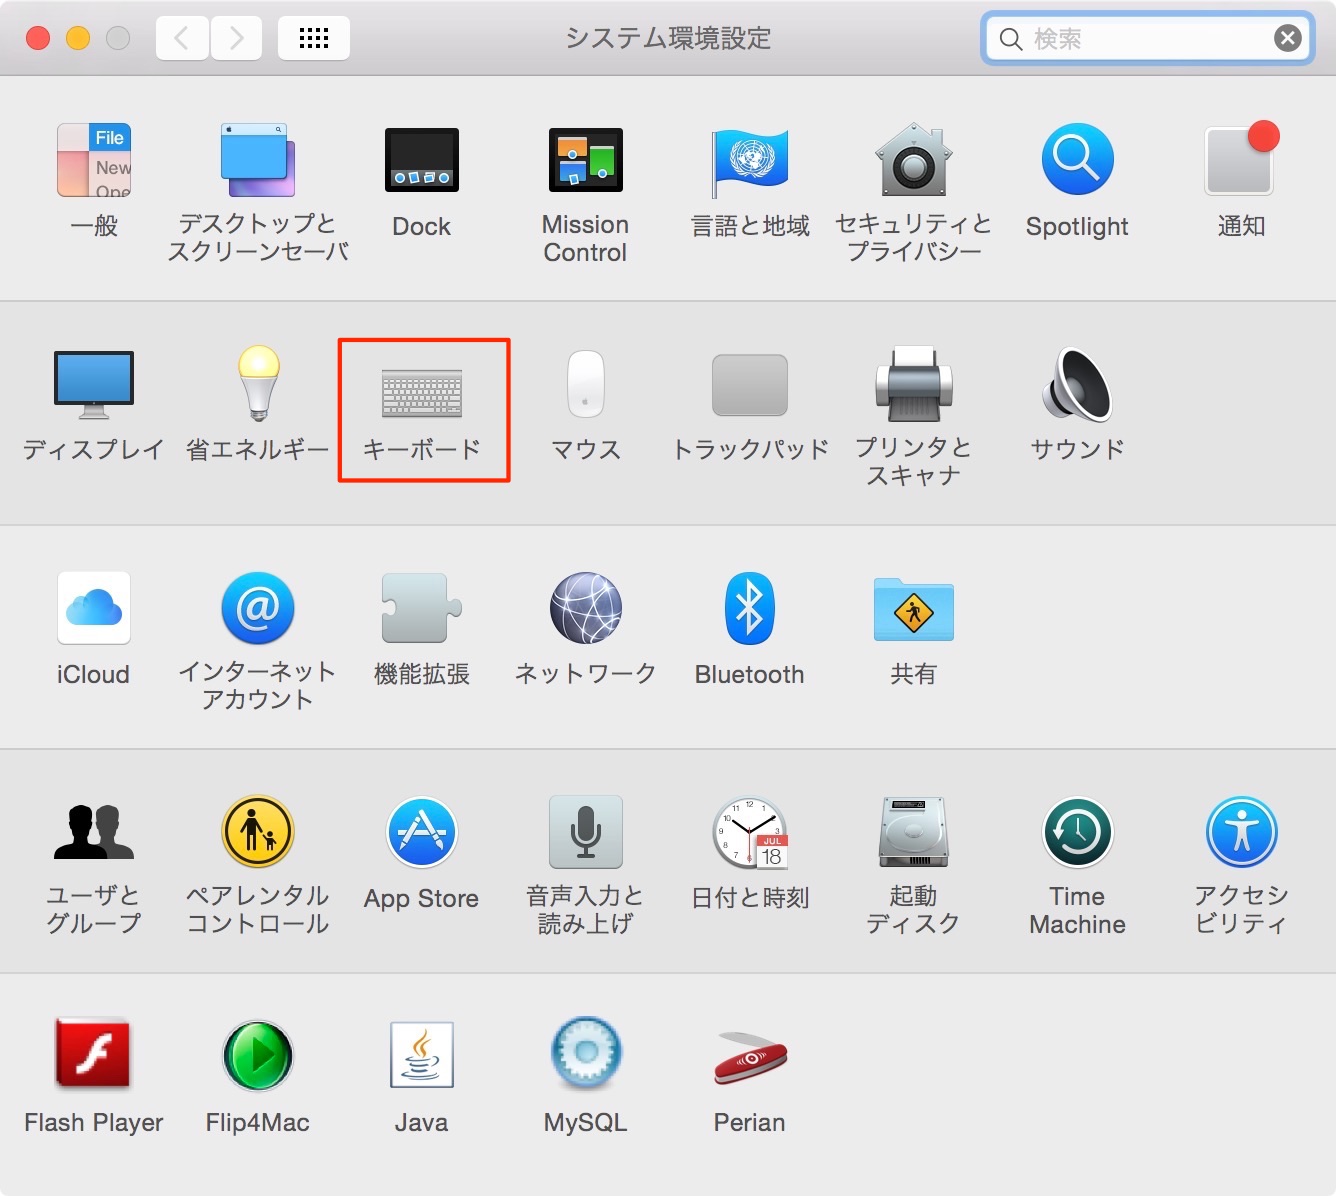Viewport: 1336px width, 1196px height.
Task: Click the forward navigation arrow
Action: [236, 38]
